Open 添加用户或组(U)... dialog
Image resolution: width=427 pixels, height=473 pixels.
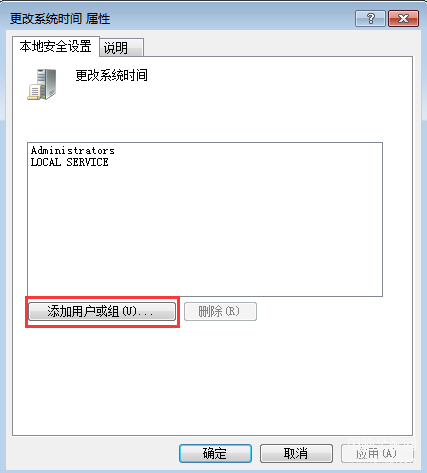click(102, 312)
